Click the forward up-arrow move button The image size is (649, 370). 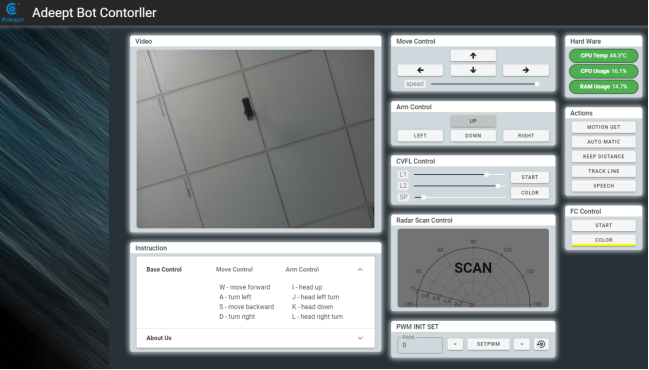[x=473, y=55]
